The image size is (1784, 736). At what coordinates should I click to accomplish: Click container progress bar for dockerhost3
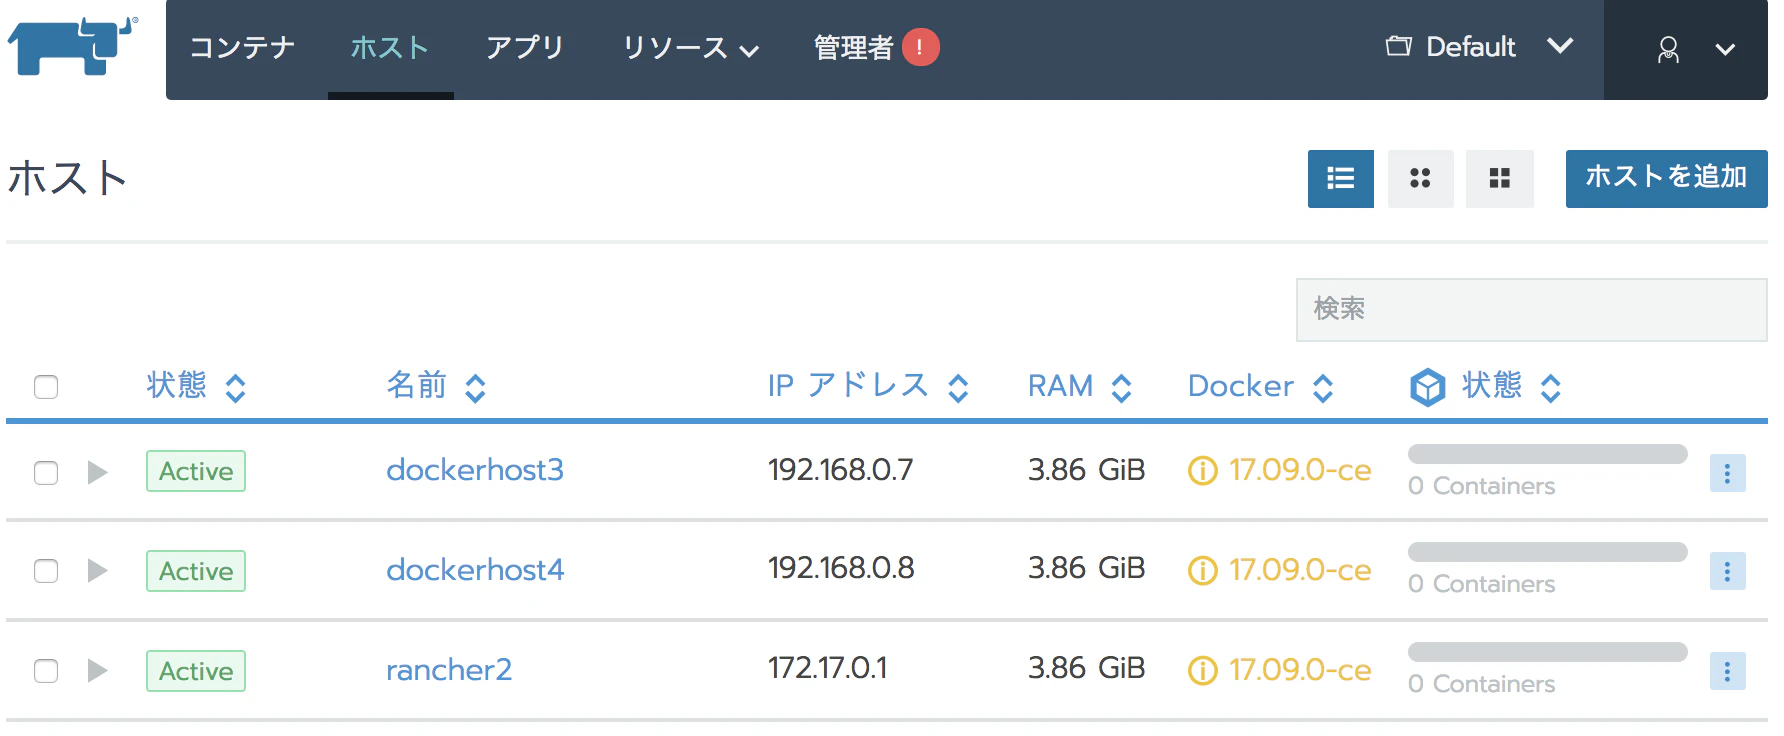pos(1547,454)
